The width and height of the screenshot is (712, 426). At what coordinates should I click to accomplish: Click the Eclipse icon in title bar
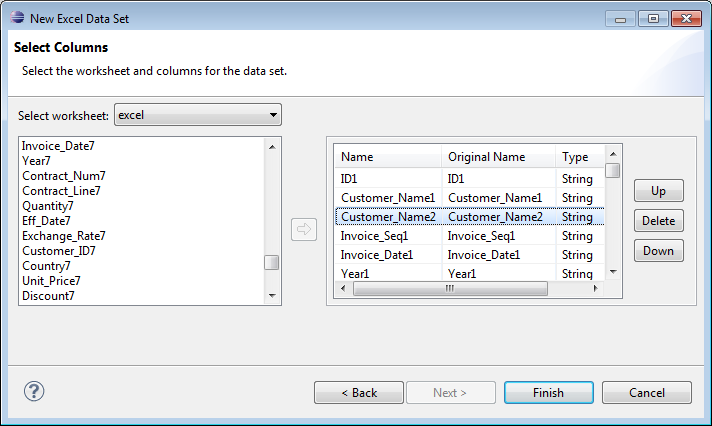(17, 17)
